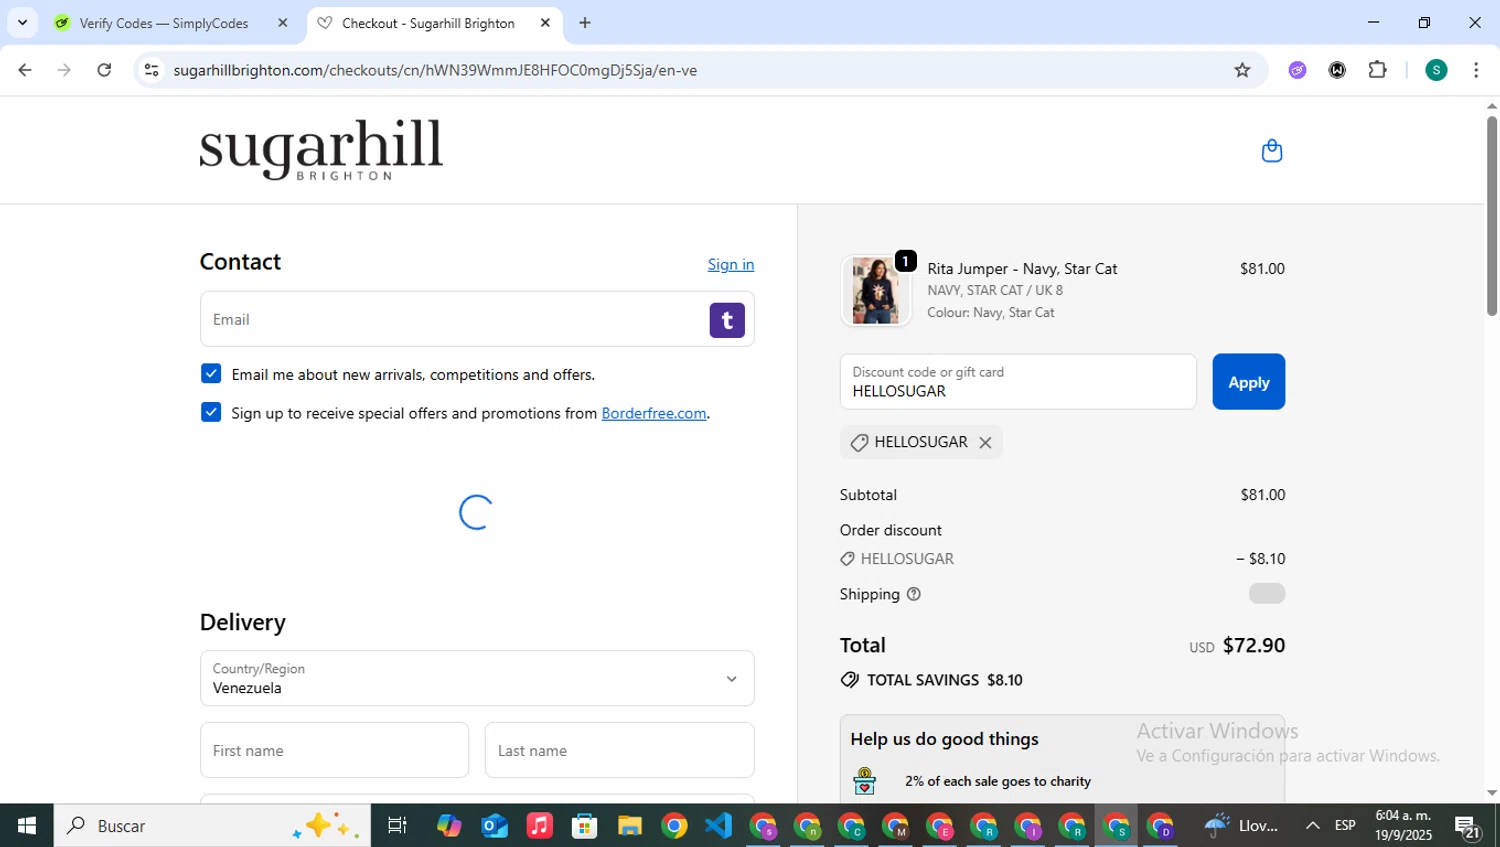View site information icon in address bar
This screenshot has width=1500, height=847.
pos(152,70)
